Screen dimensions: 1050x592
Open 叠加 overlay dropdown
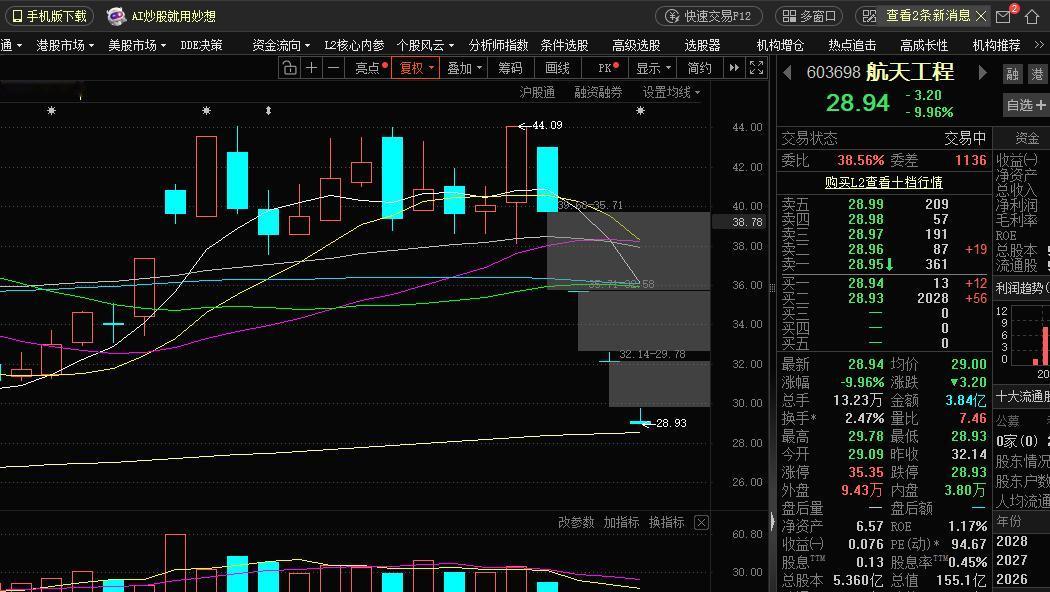click(465, 68)
